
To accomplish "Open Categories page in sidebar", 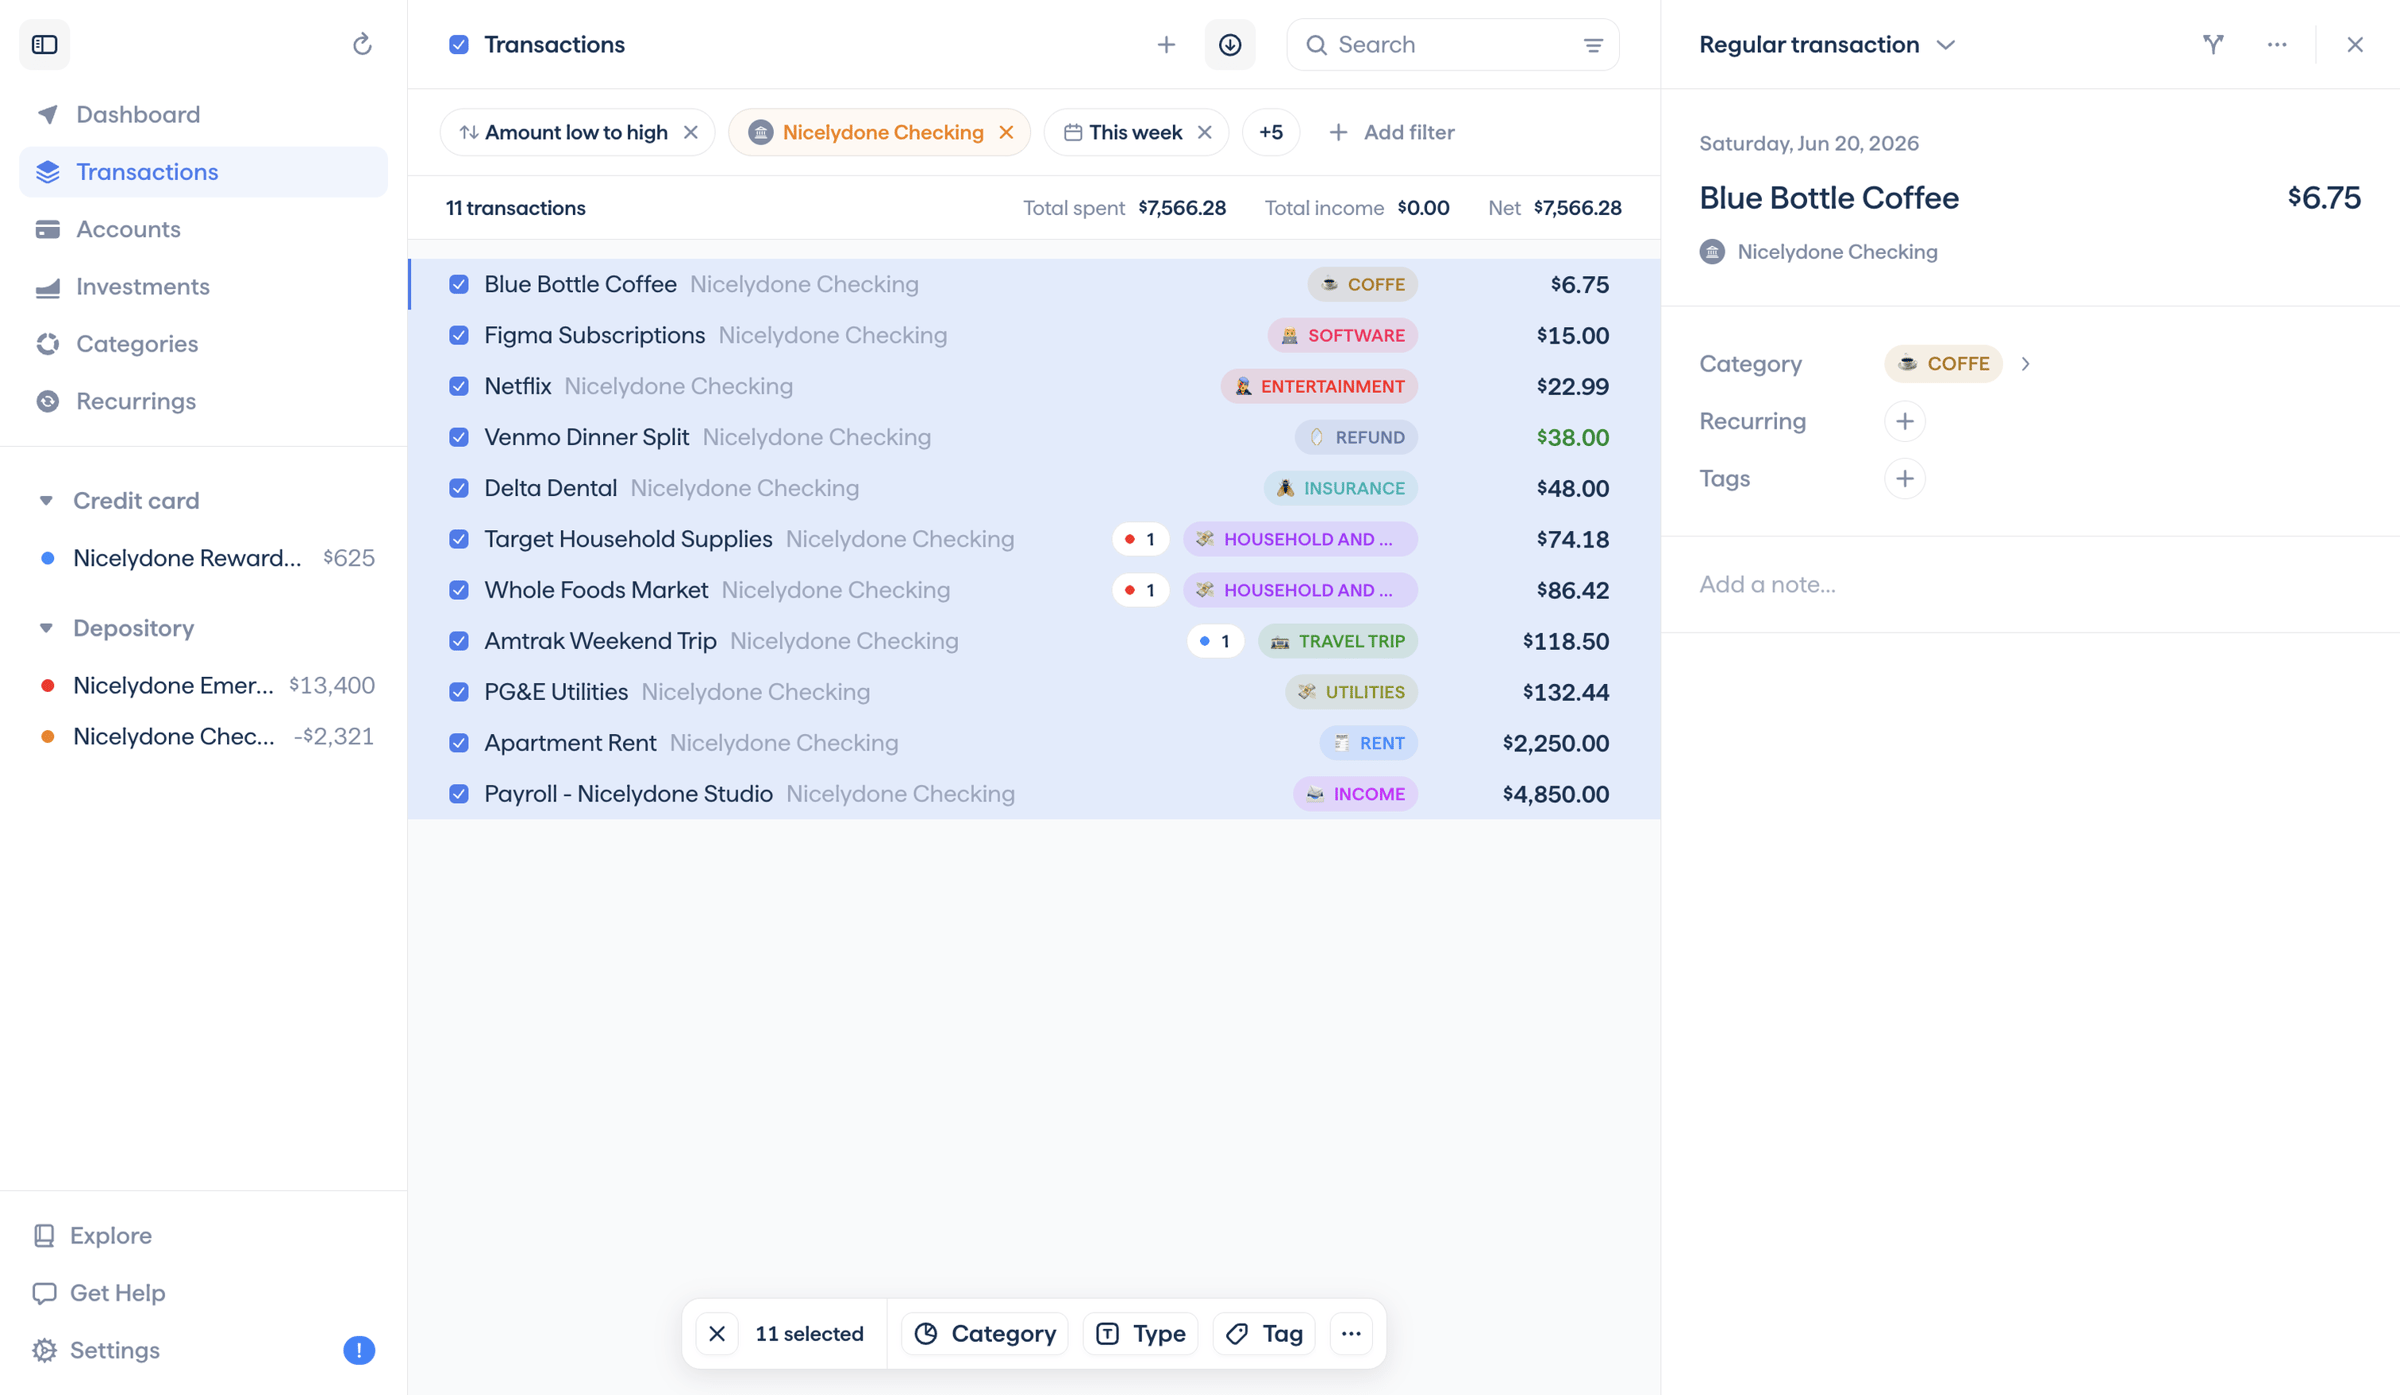I will pyautogui.click(x=203, y=343).
